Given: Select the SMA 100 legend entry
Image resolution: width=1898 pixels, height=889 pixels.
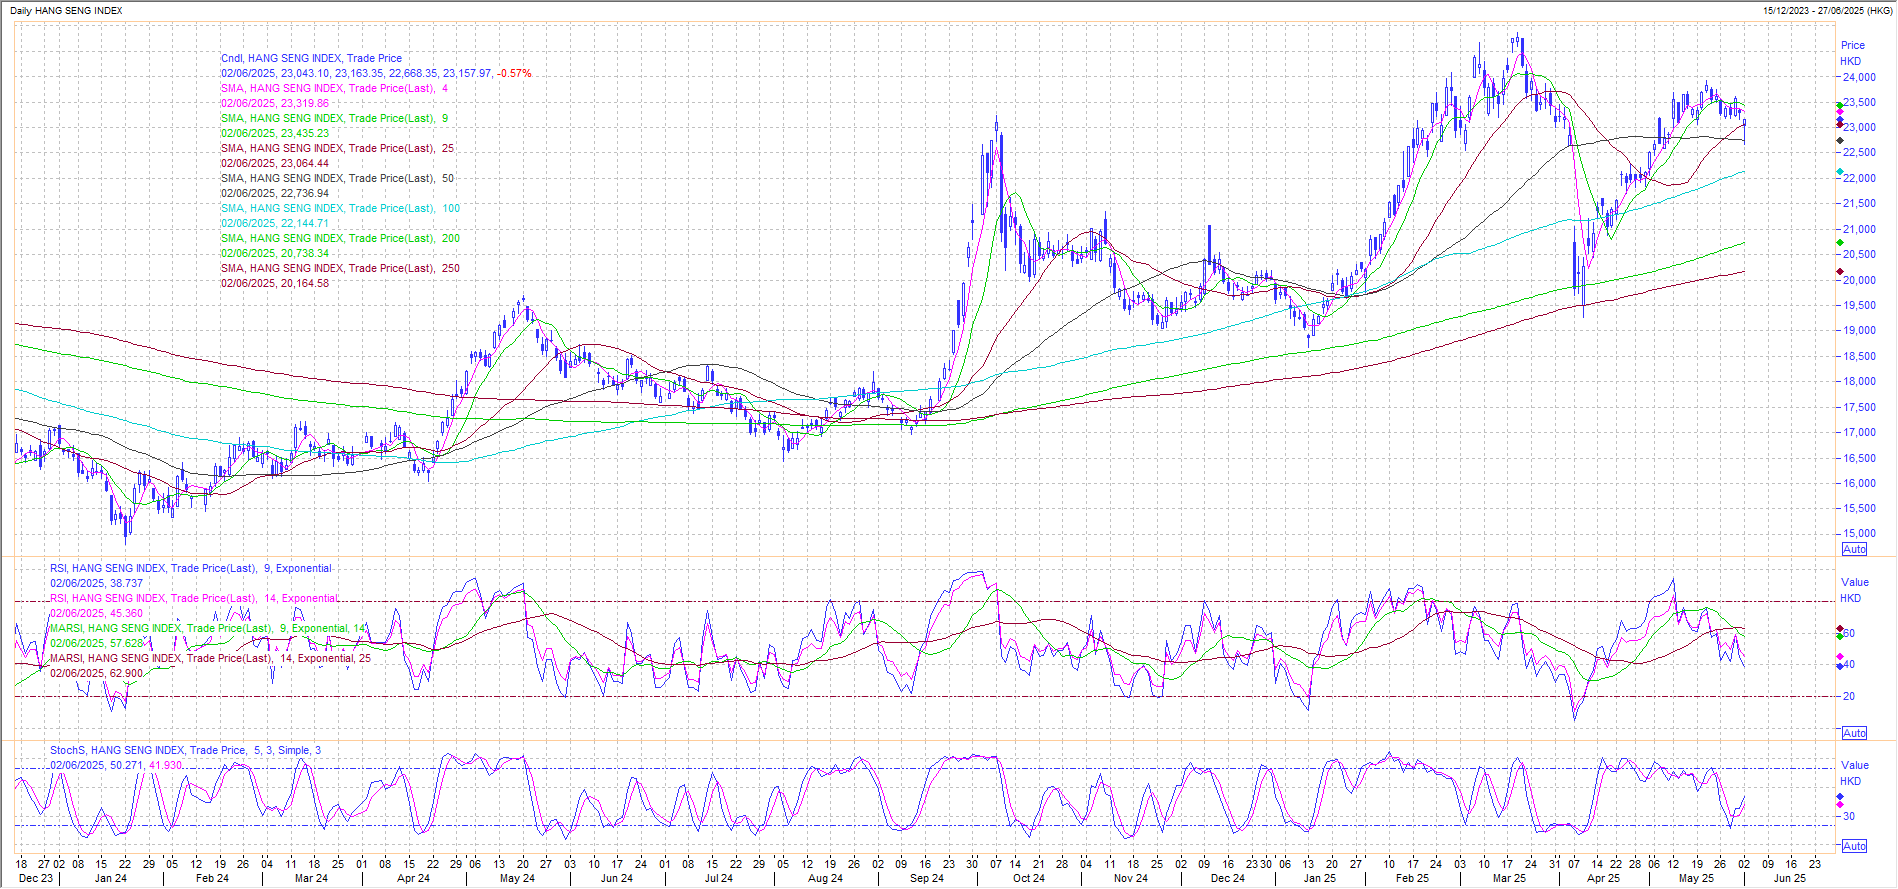Looking at the screenshot, I should point(340,208).
